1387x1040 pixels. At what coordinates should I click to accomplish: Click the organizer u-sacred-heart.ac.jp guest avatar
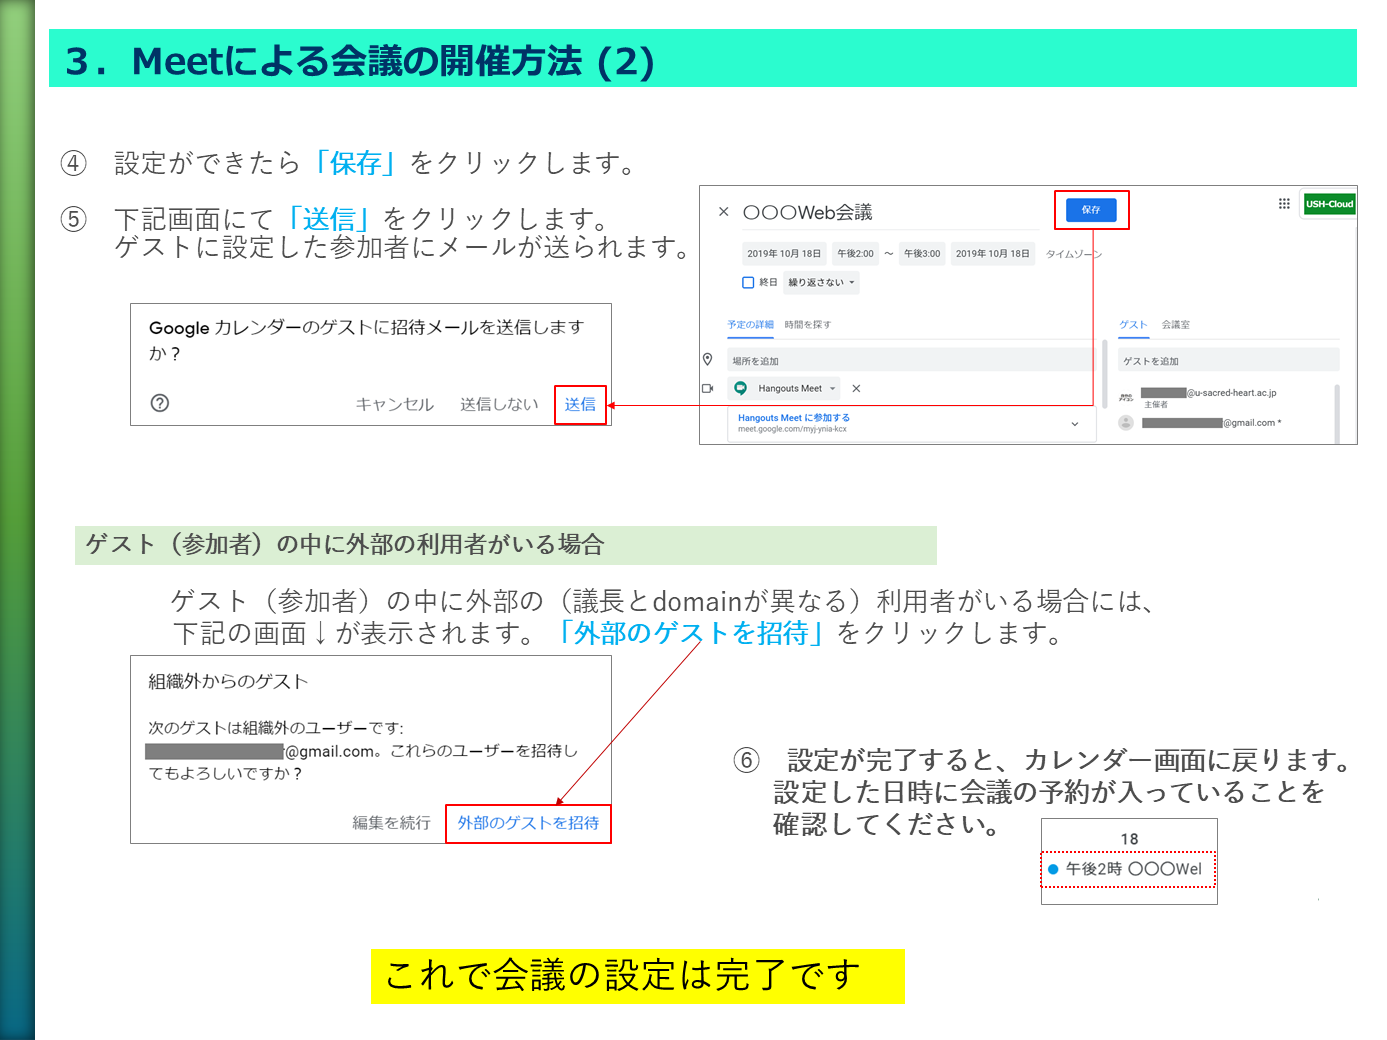coord(1126,397)
